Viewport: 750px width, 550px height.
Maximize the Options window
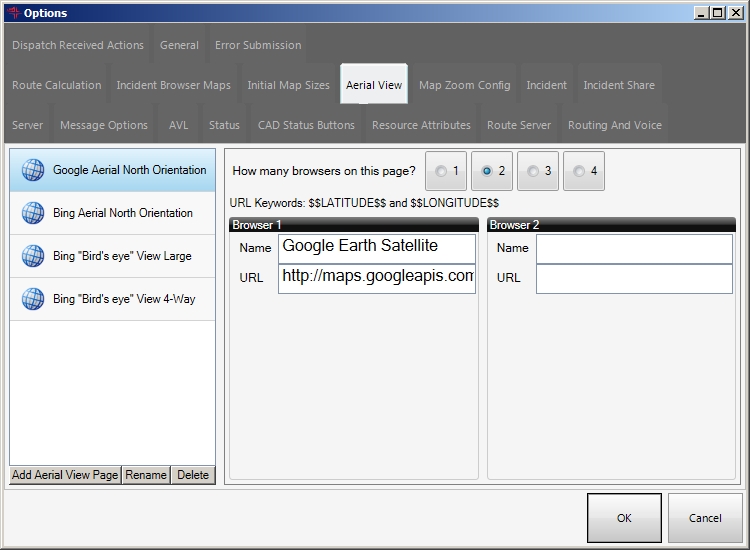coord(718,13)
